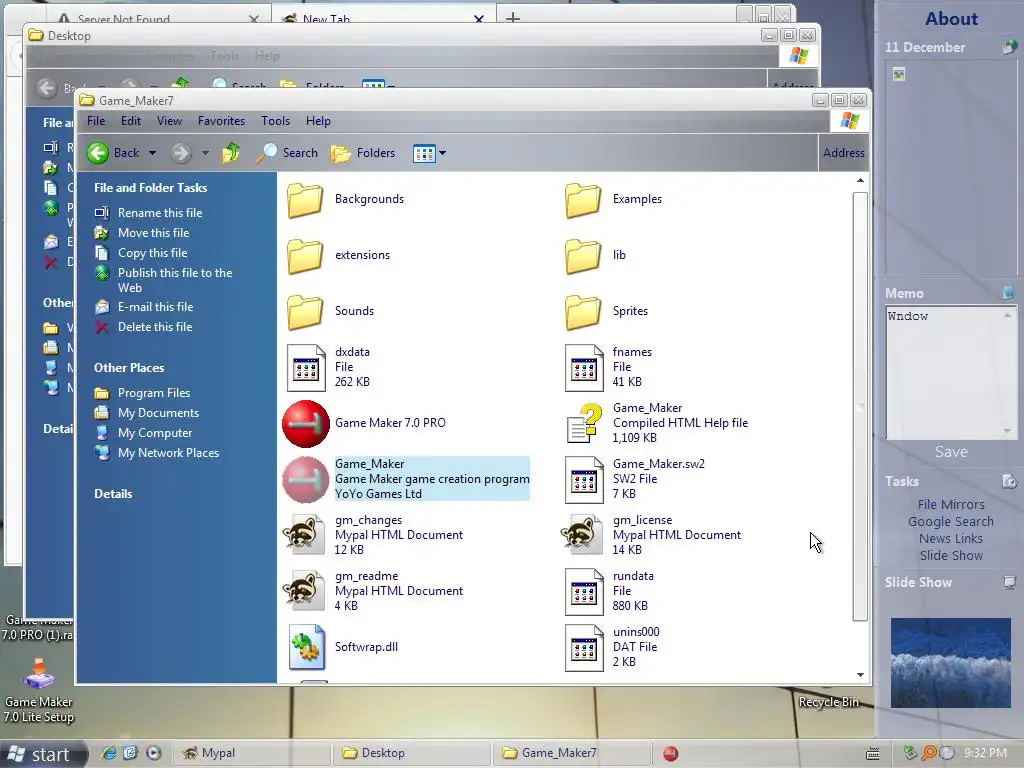Go to My Network Places link

[x=157, y=453]
